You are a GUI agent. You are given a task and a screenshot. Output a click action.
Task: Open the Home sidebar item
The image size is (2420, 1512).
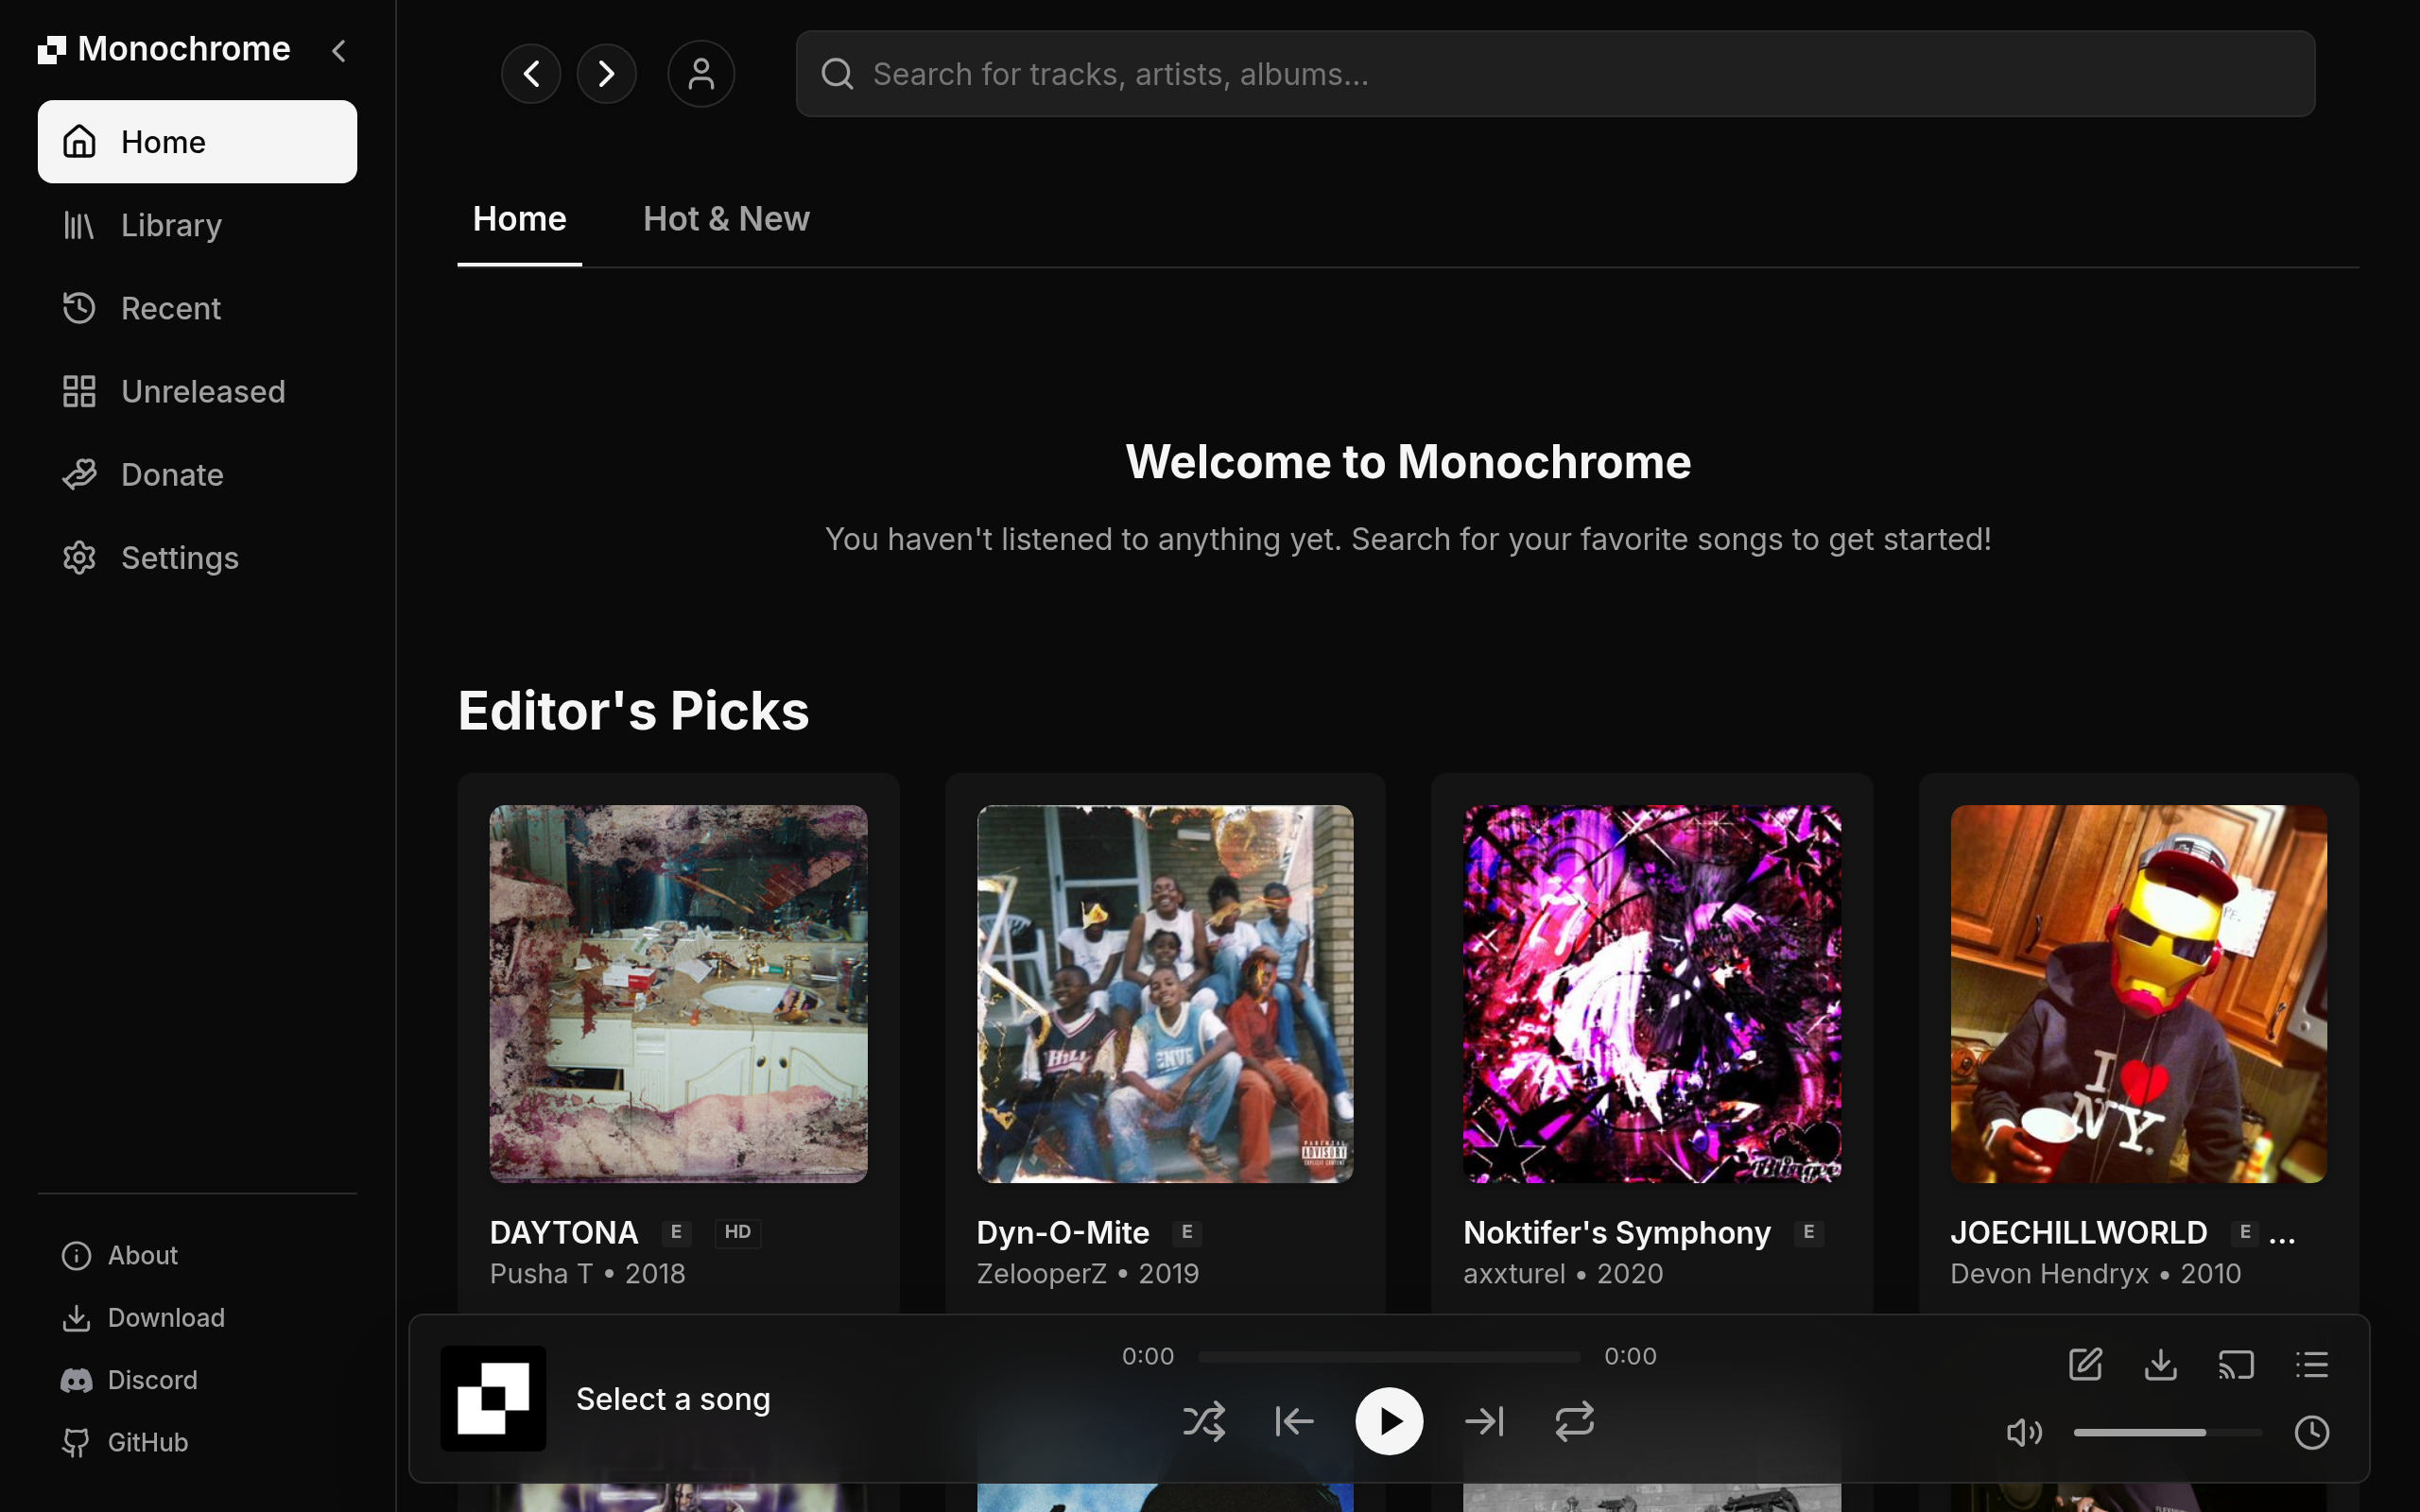click(197, 142)
